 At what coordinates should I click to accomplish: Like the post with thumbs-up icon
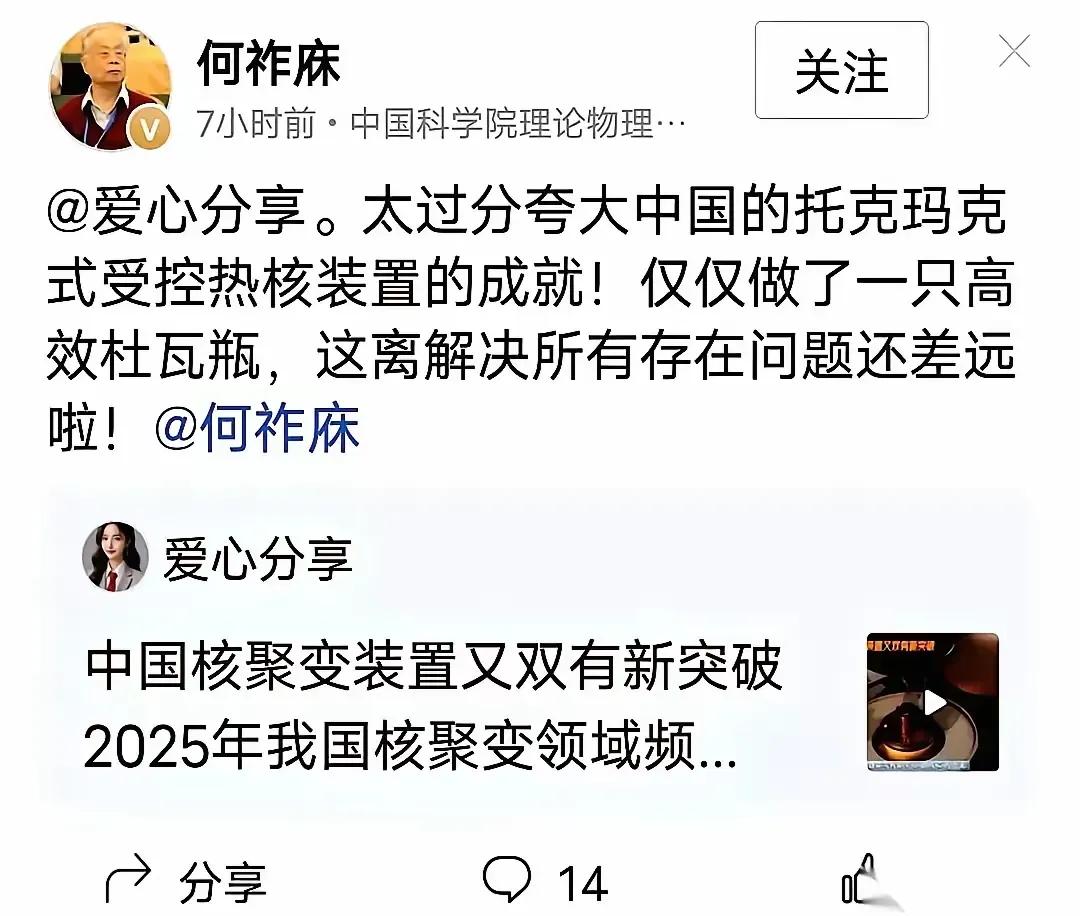point(860,879)
